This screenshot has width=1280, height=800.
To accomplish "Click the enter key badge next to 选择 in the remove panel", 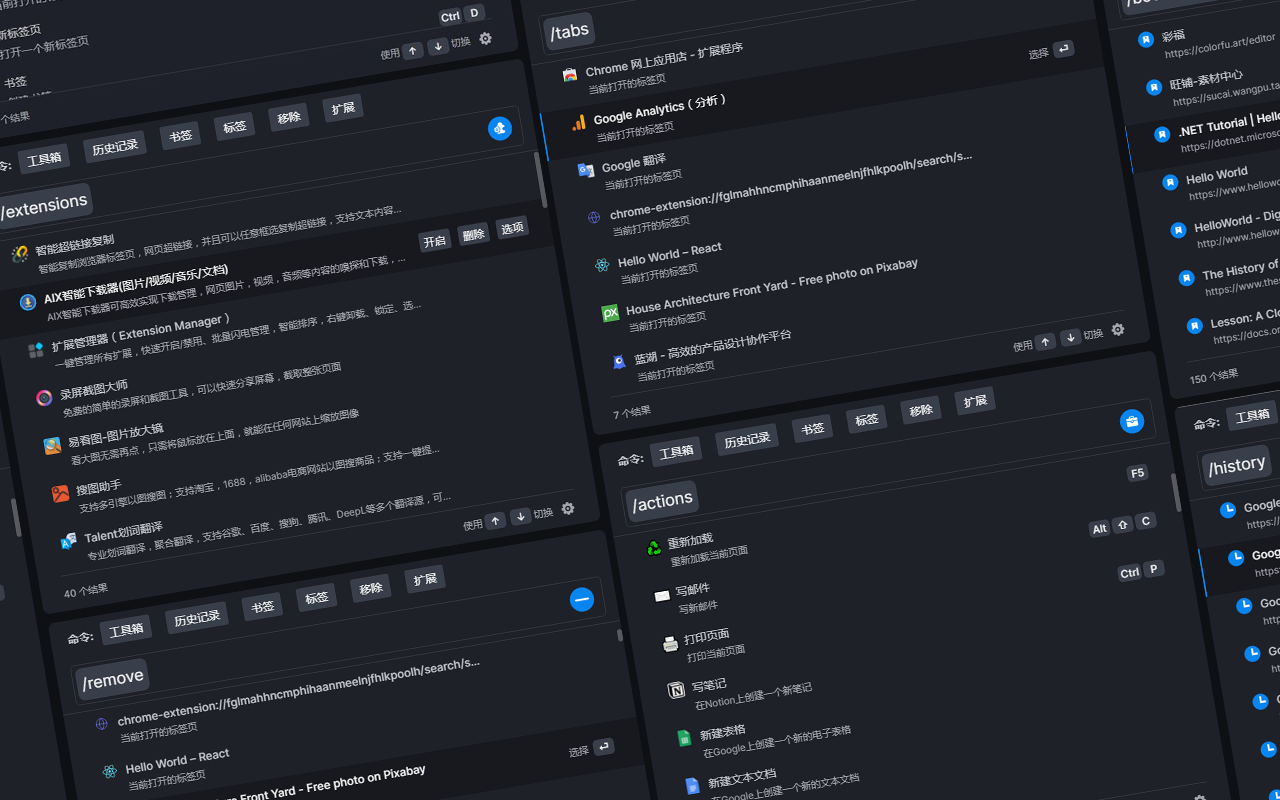I will [x=603, y=747].
